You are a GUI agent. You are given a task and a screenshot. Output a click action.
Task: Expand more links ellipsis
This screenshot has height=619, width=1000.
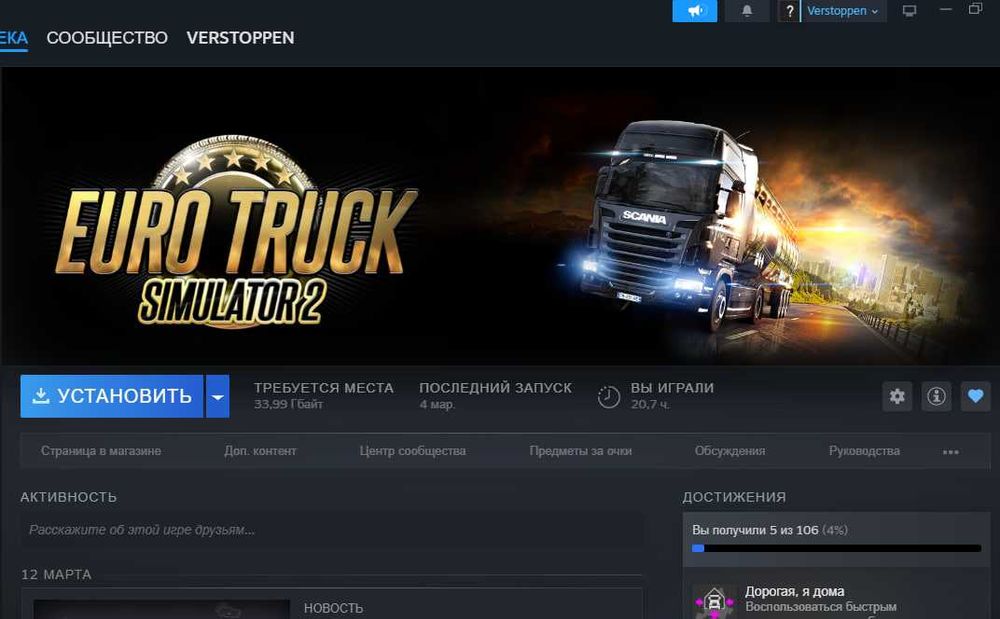[950, 451]
